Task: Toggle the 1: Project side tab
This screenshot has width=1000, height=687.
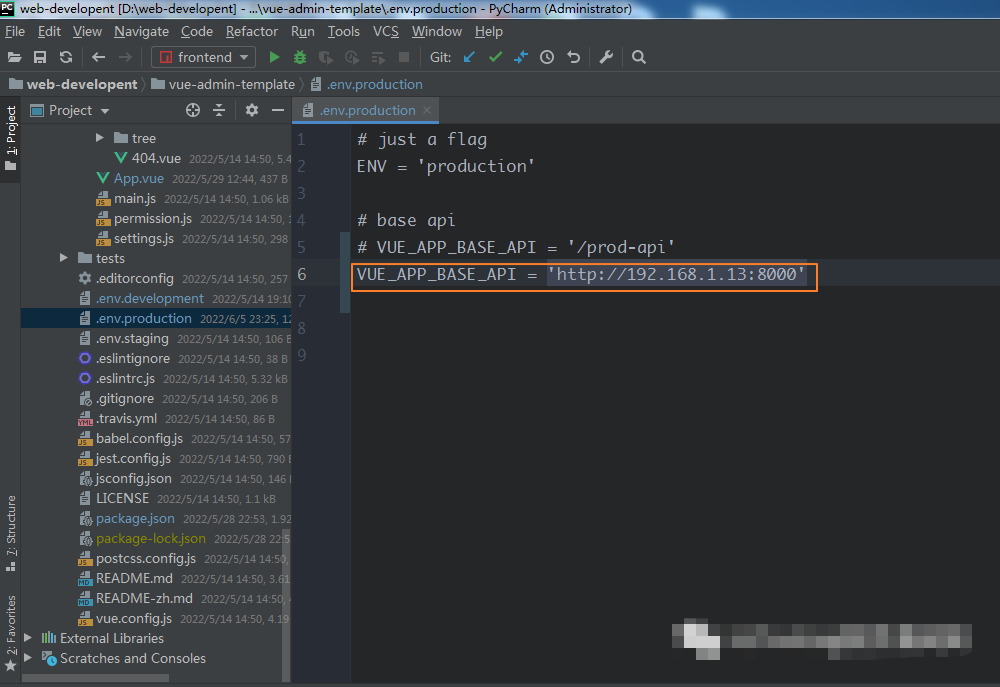Action: 10,138
